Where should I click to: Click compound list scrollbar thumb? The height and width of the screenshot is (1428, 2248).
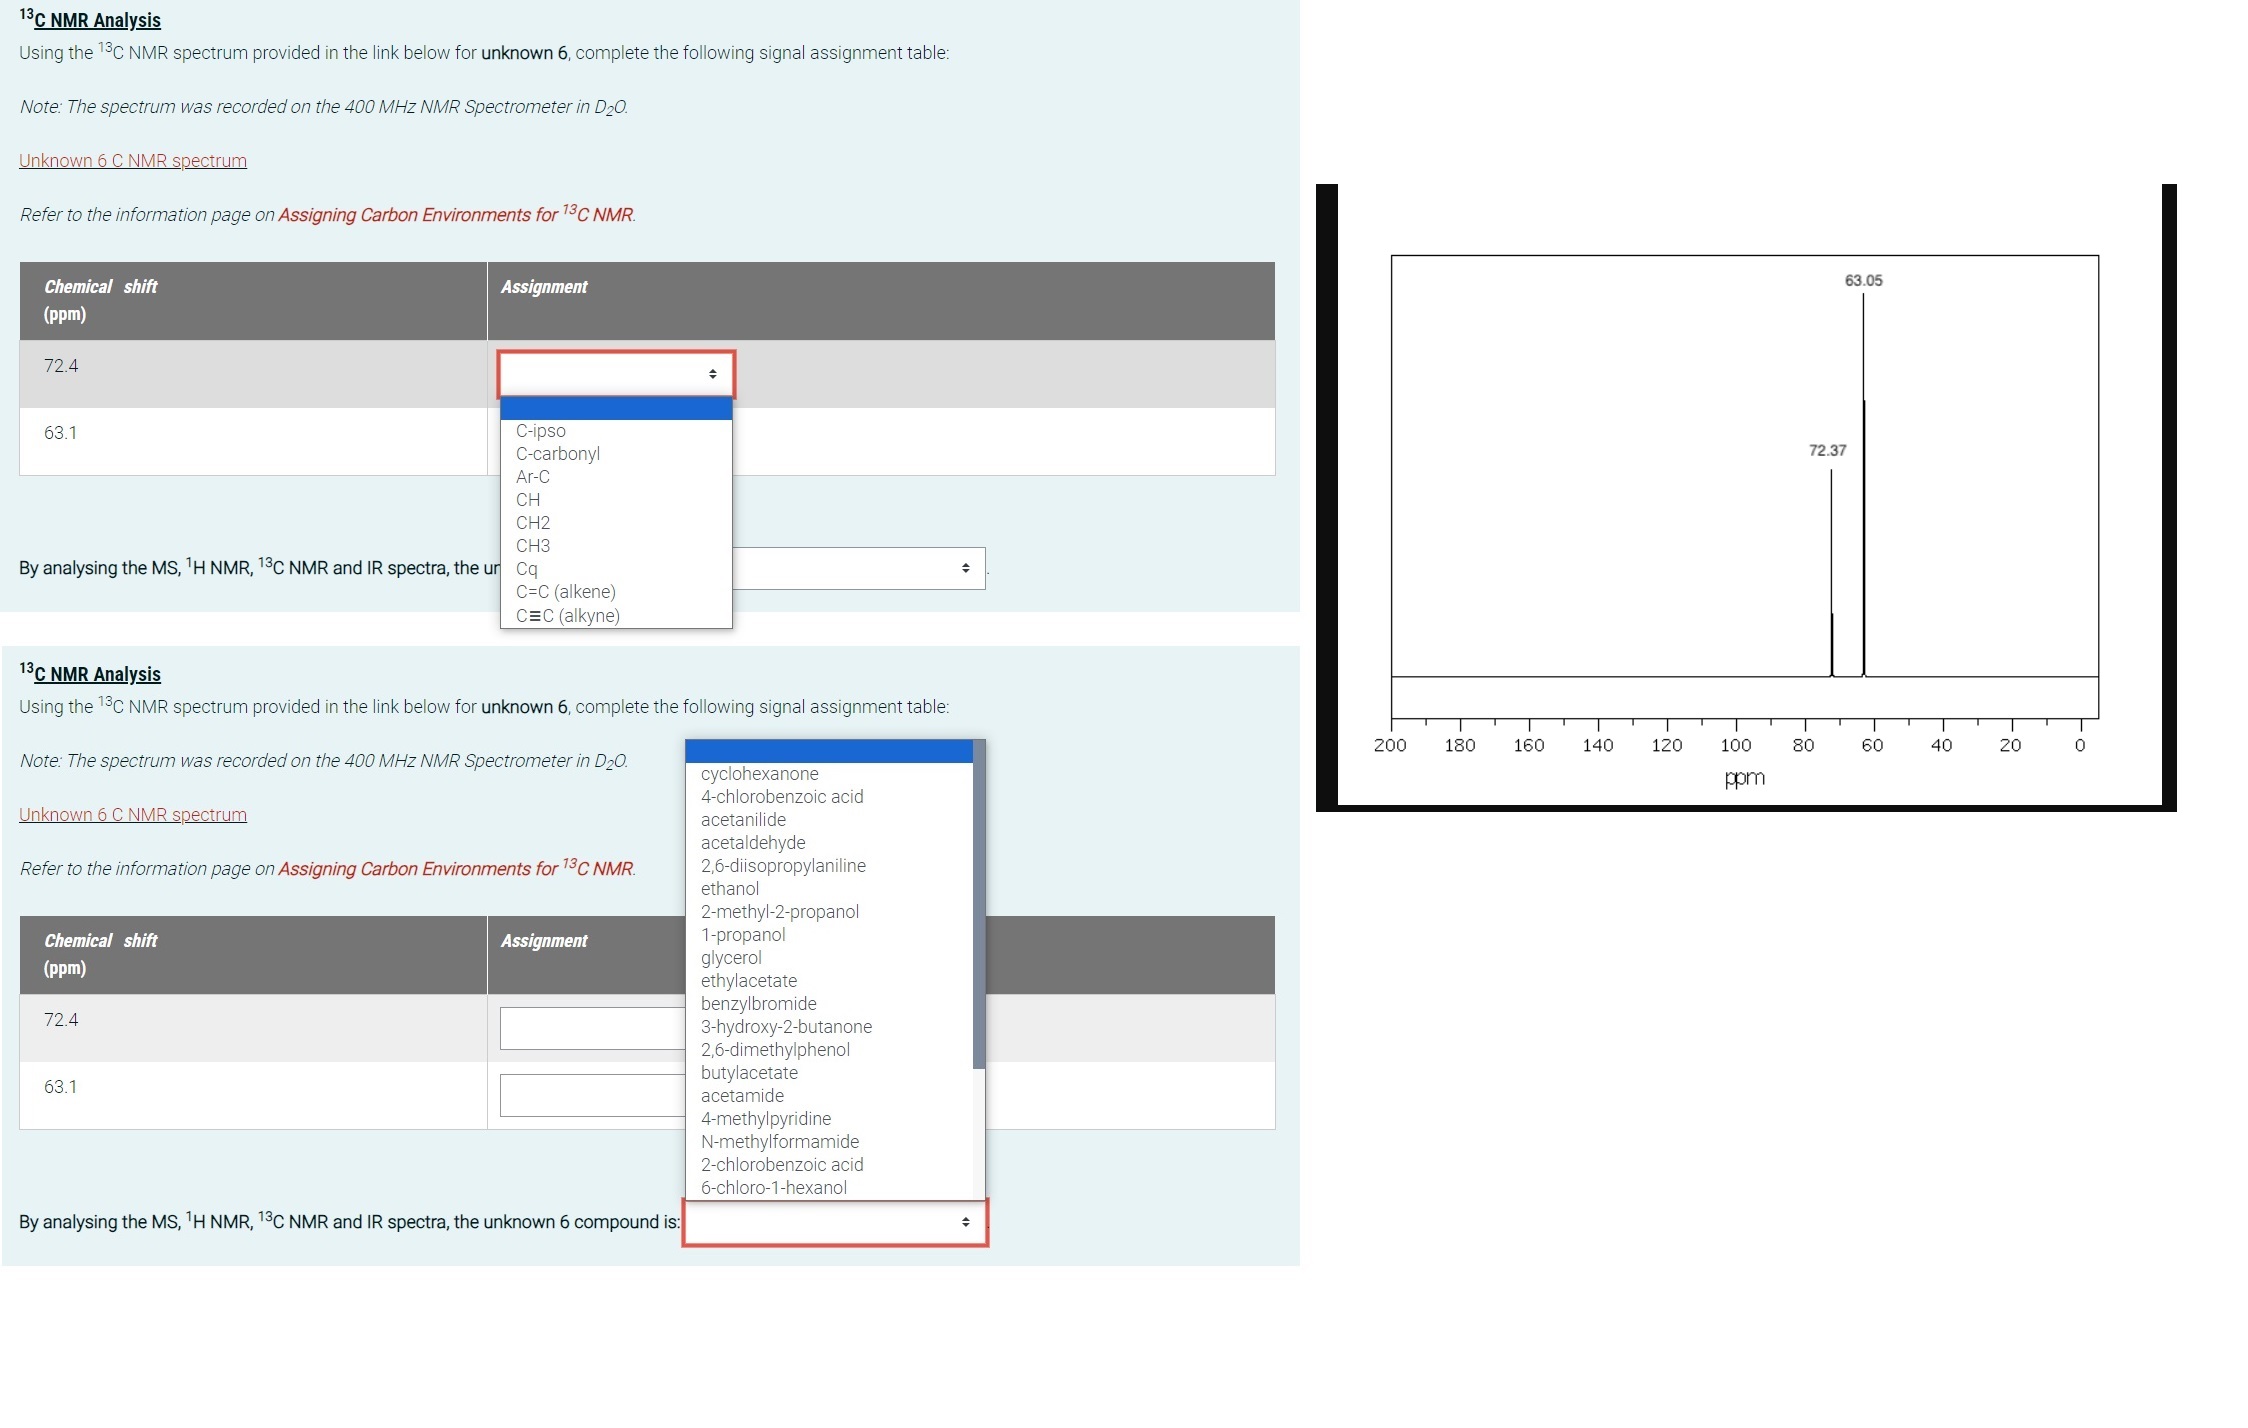[x=979, y=905]
